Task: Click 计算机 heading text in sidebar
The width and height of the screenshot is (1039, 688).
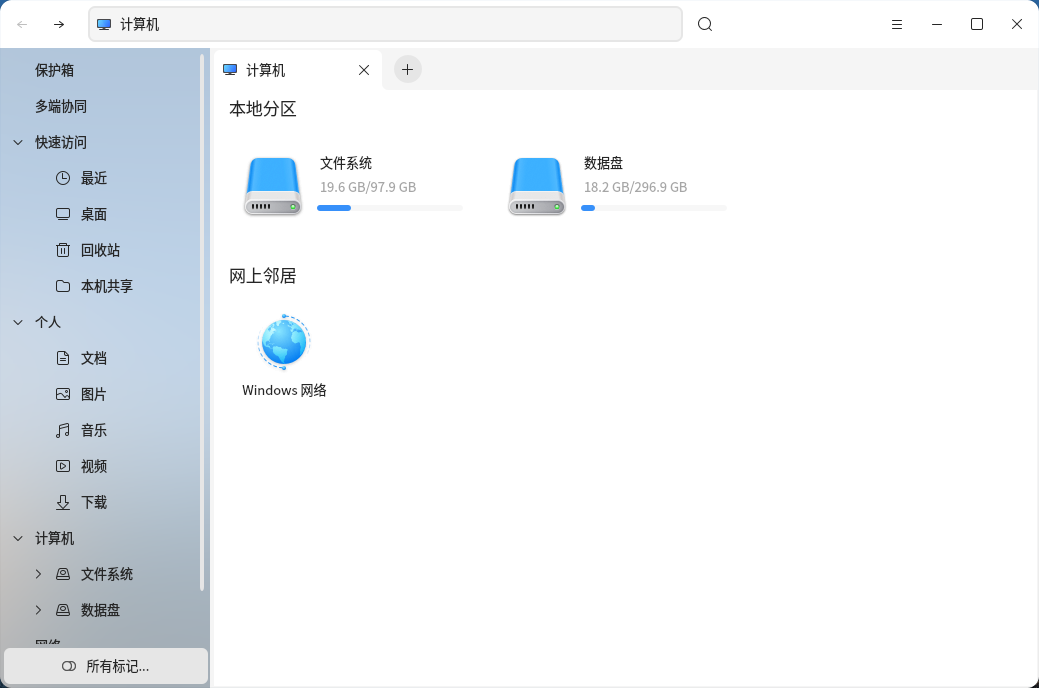Action: 54,538
